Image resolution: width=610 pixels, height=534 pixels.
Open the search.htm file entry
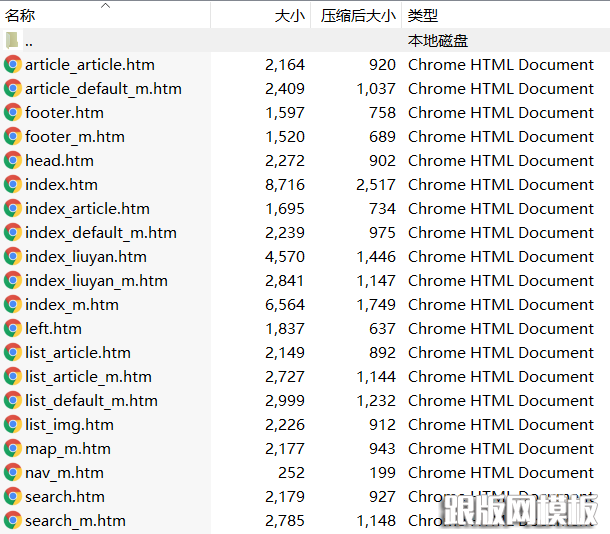tap(65, 496)
